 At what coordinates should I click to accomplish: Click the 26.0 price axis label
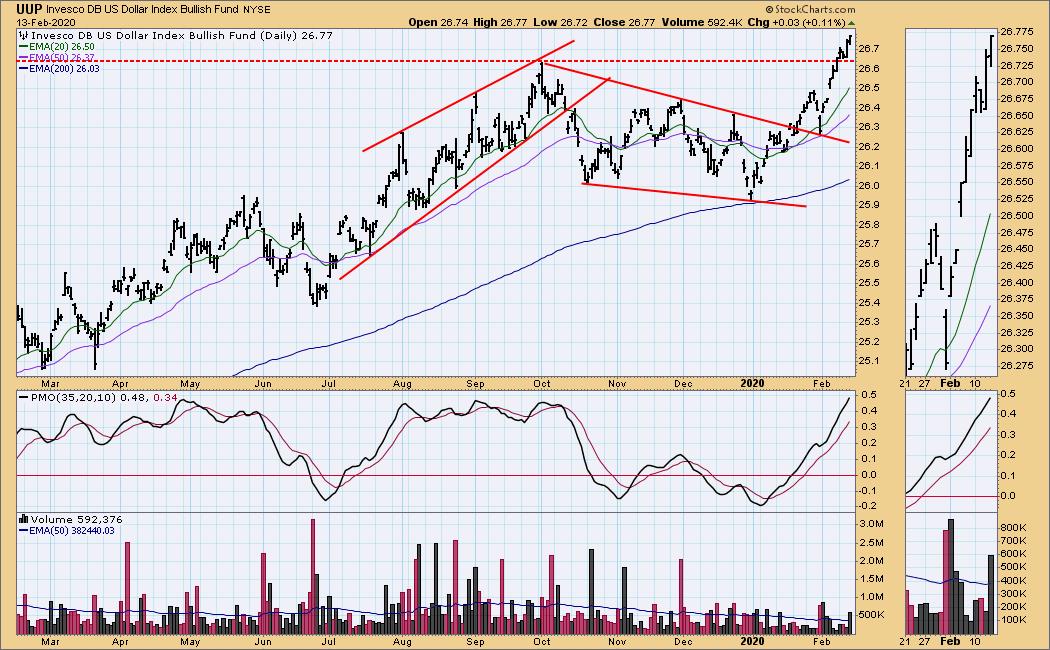869,185
